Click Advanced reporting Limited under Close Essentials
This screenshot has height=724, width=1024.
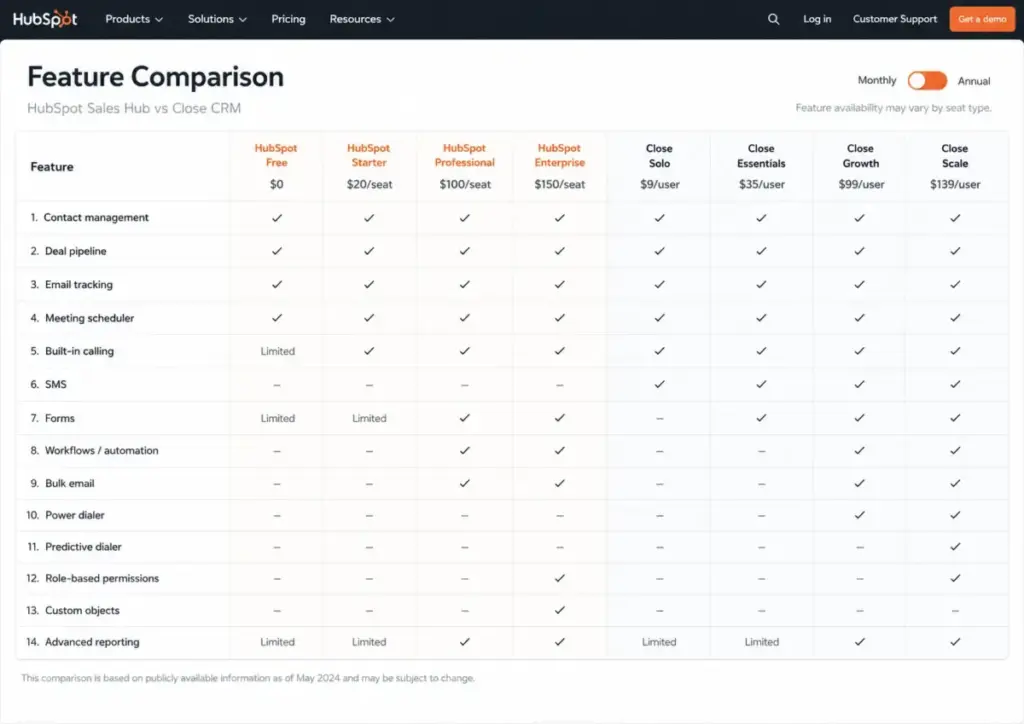[761, 642]
